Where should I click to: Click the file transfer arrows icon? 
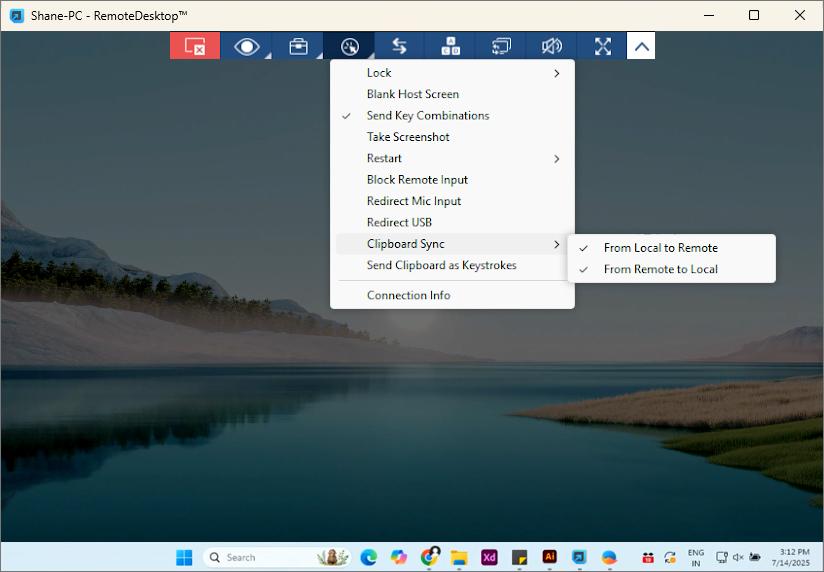399,46
